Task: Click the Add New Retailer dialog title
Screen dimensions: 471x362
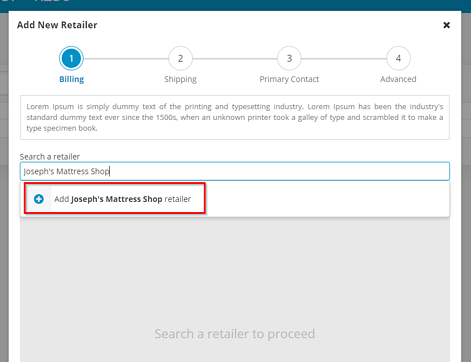Action: (57, 25)
